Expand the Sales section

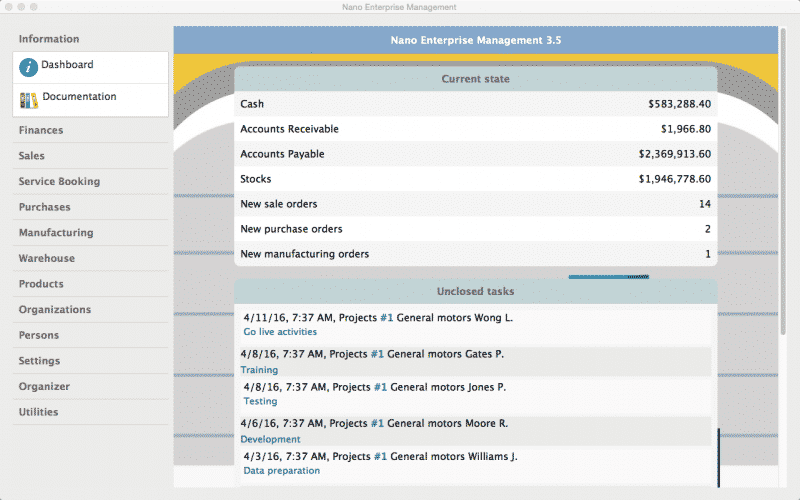[x=32, y=156]
